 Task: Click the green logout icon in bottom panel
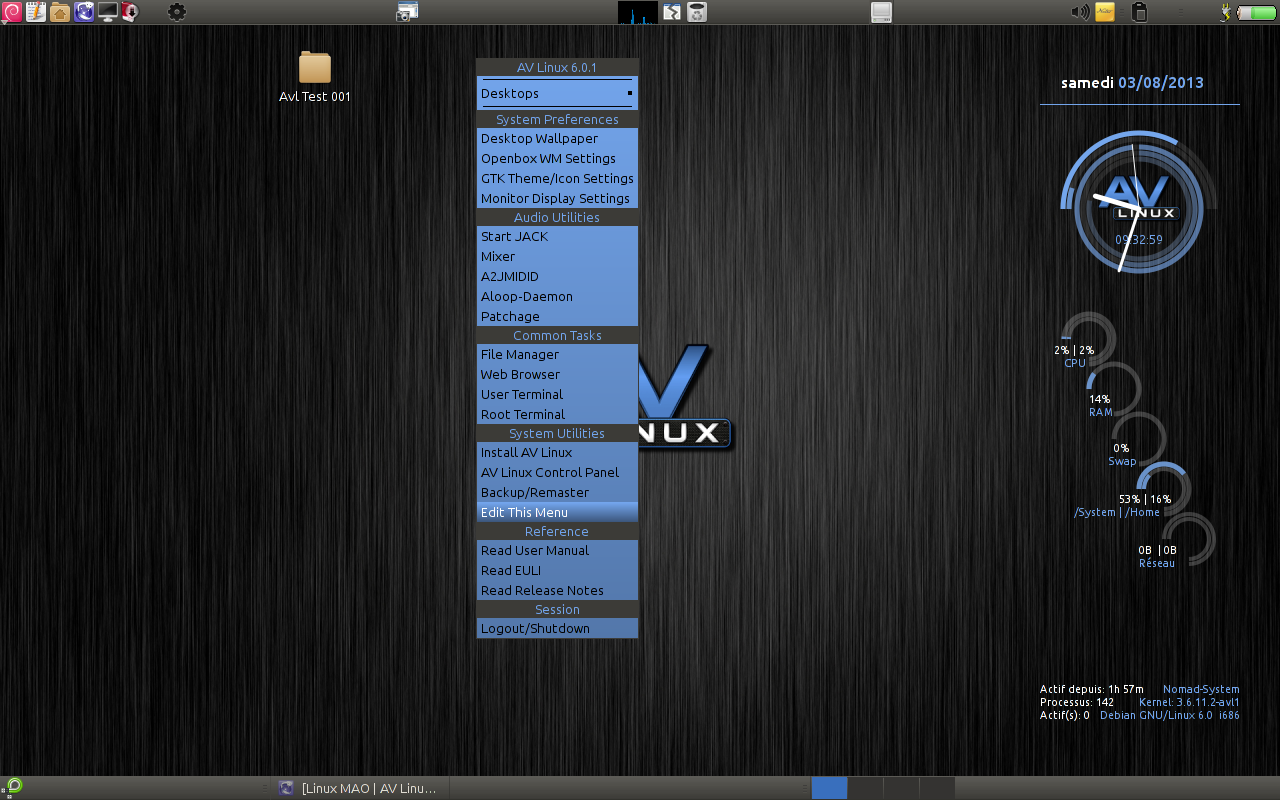click(15, 787)
